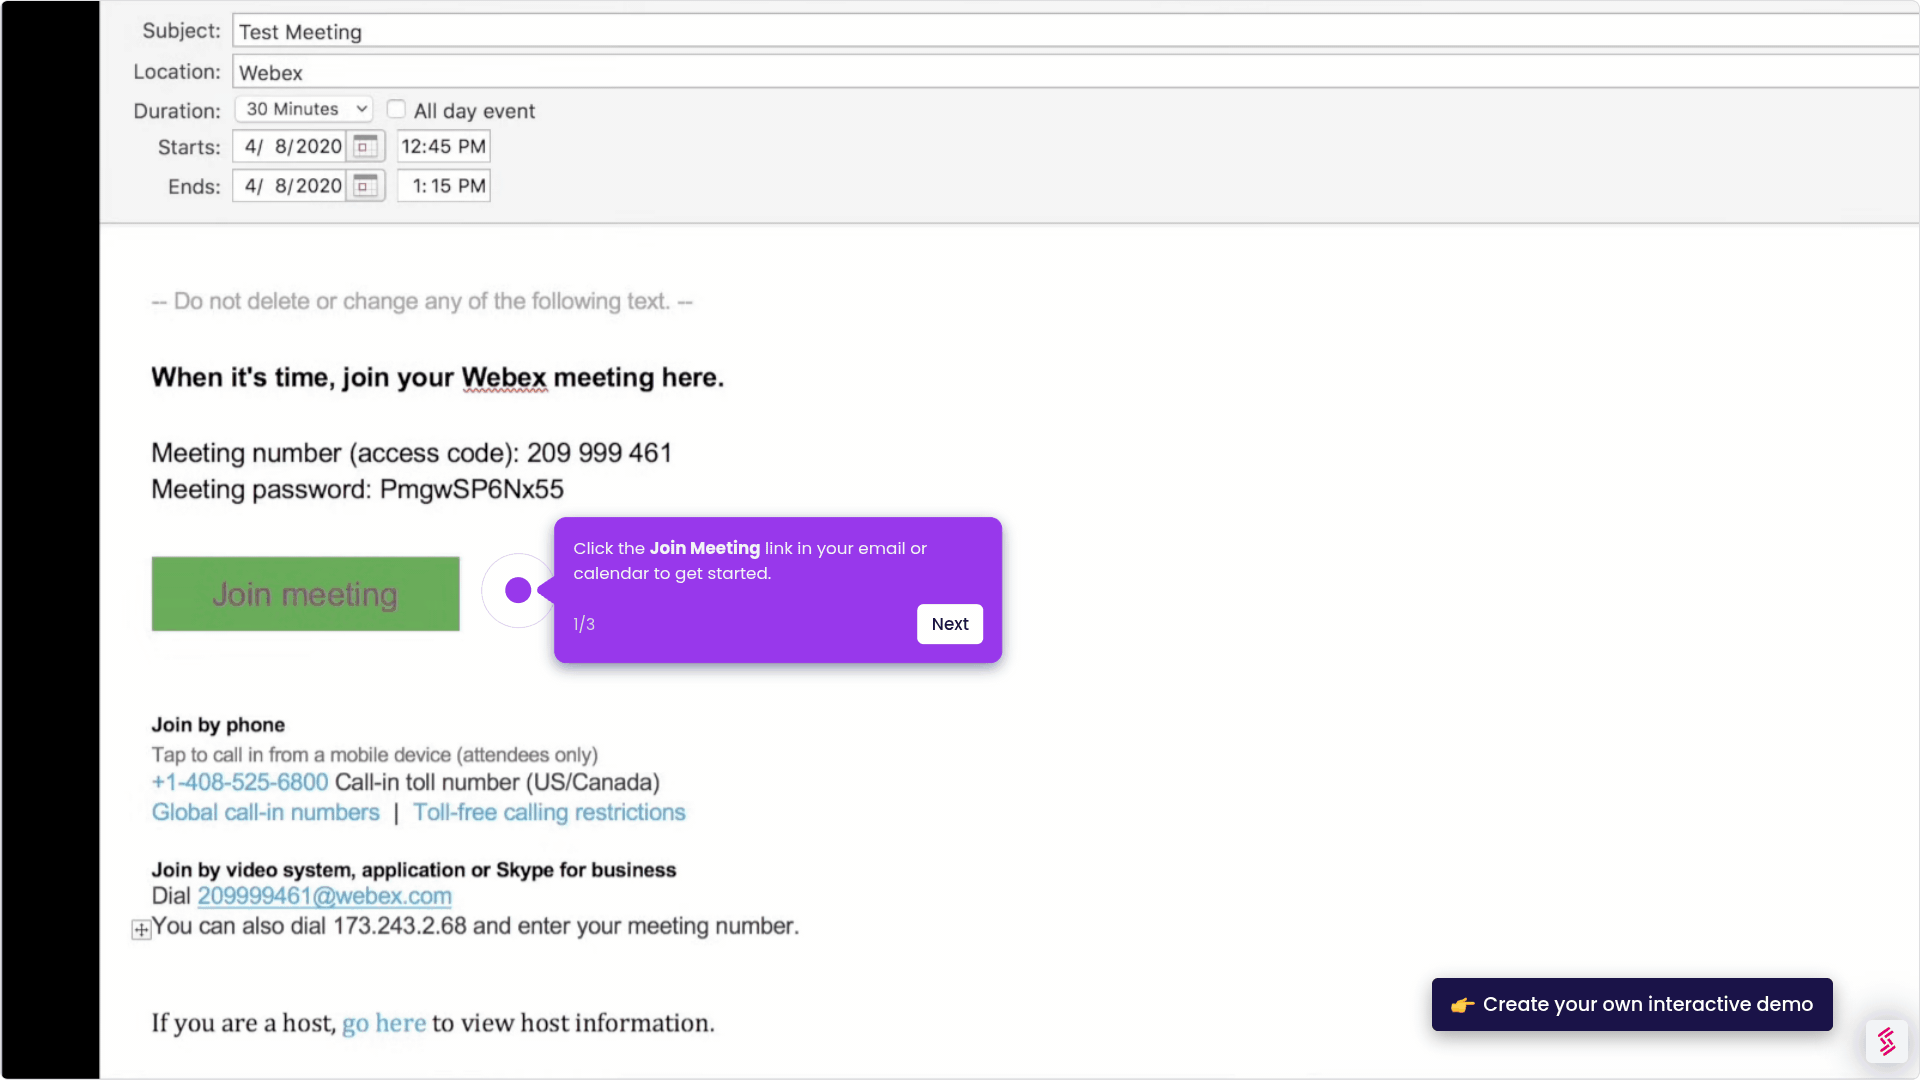1920x1080 pixels.
Task: Open Global call-in numbers link
Action: pyautogui.click(x=266, y=812)
